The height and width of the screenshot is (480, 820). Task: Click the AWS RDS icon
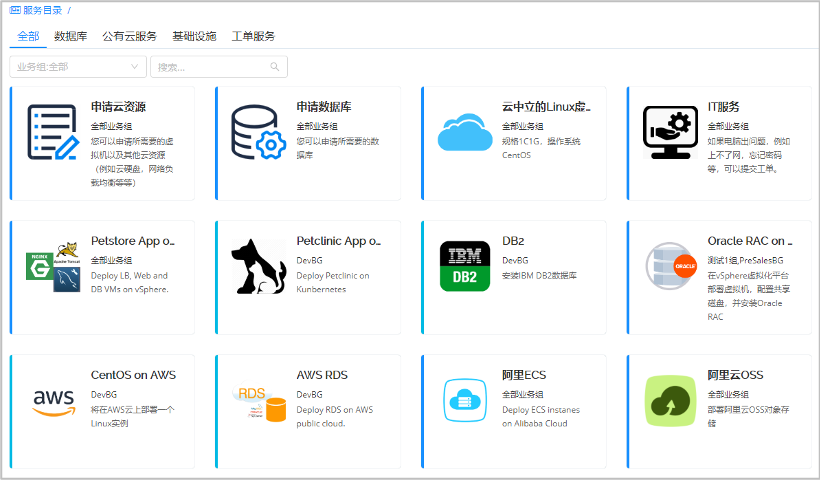pos(260,403)
